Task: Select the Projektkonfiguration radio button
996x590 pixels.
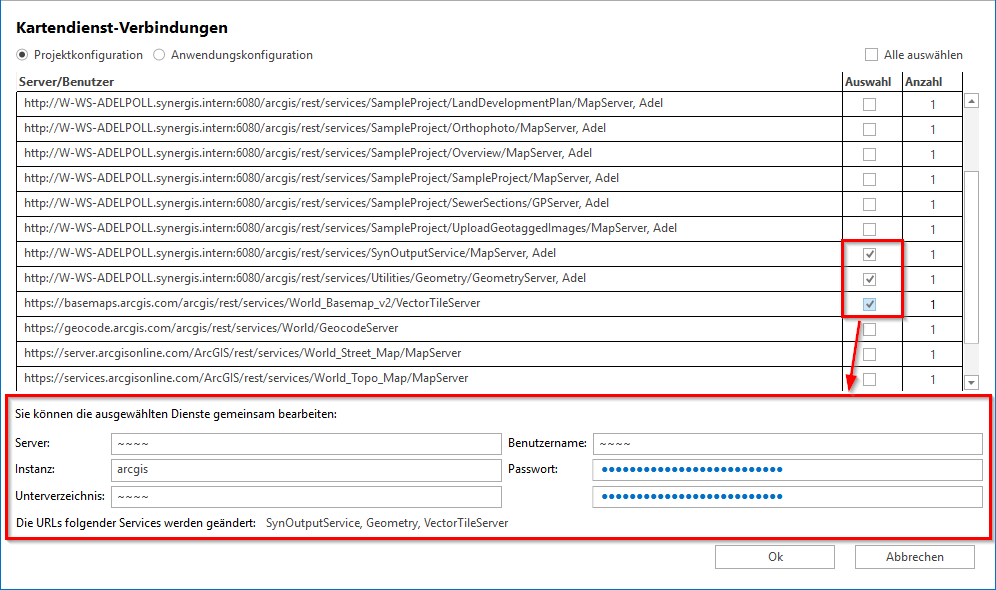Action: pyautogui.click(x=23, y=55)
